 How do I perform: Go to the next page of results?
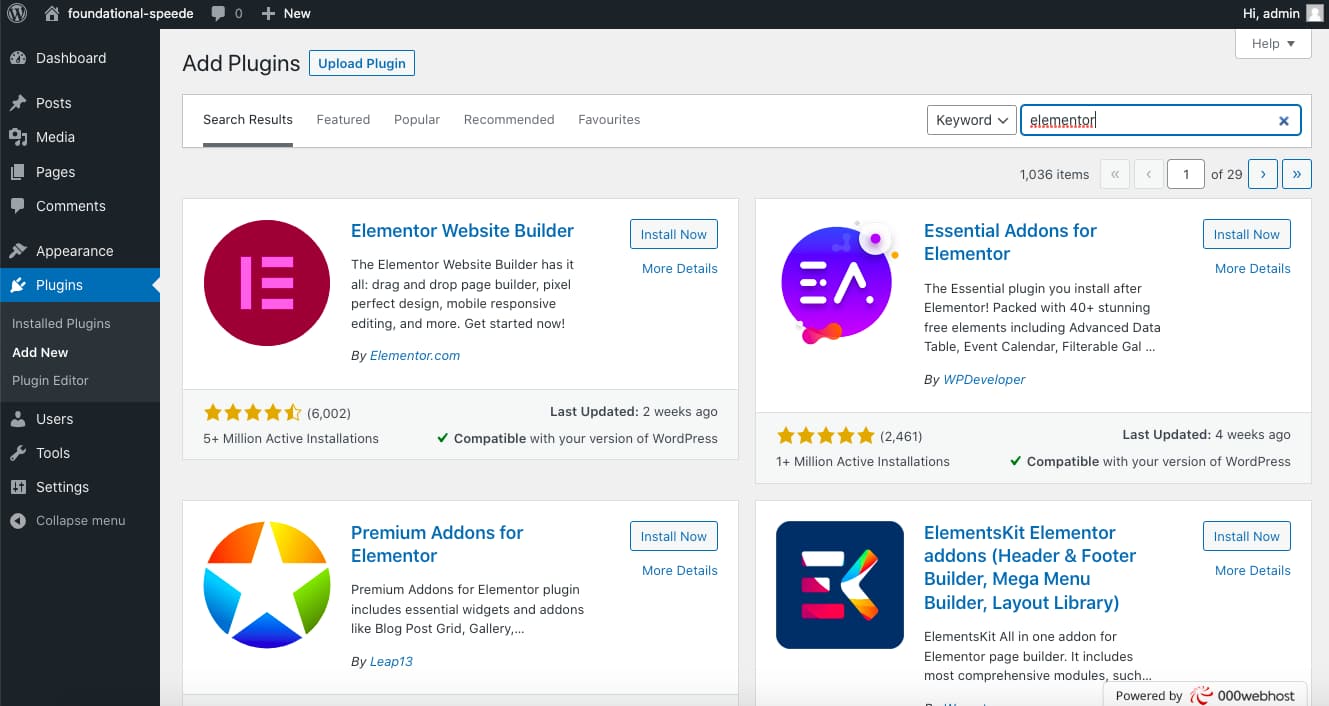(1262, 174)
